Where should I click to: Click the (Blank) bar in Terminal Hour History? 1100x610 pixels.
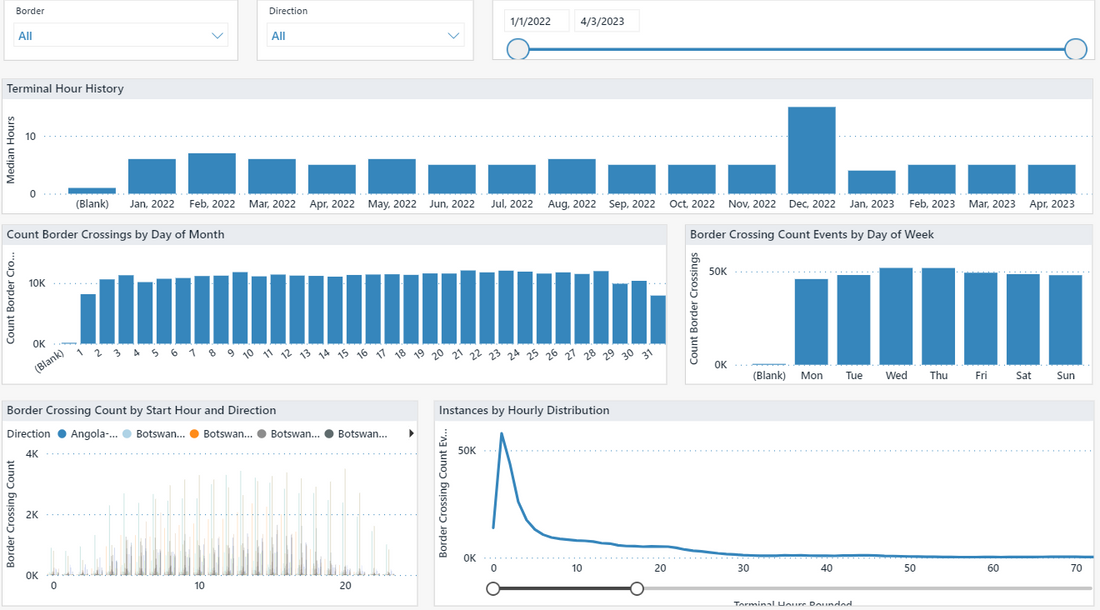92,188
